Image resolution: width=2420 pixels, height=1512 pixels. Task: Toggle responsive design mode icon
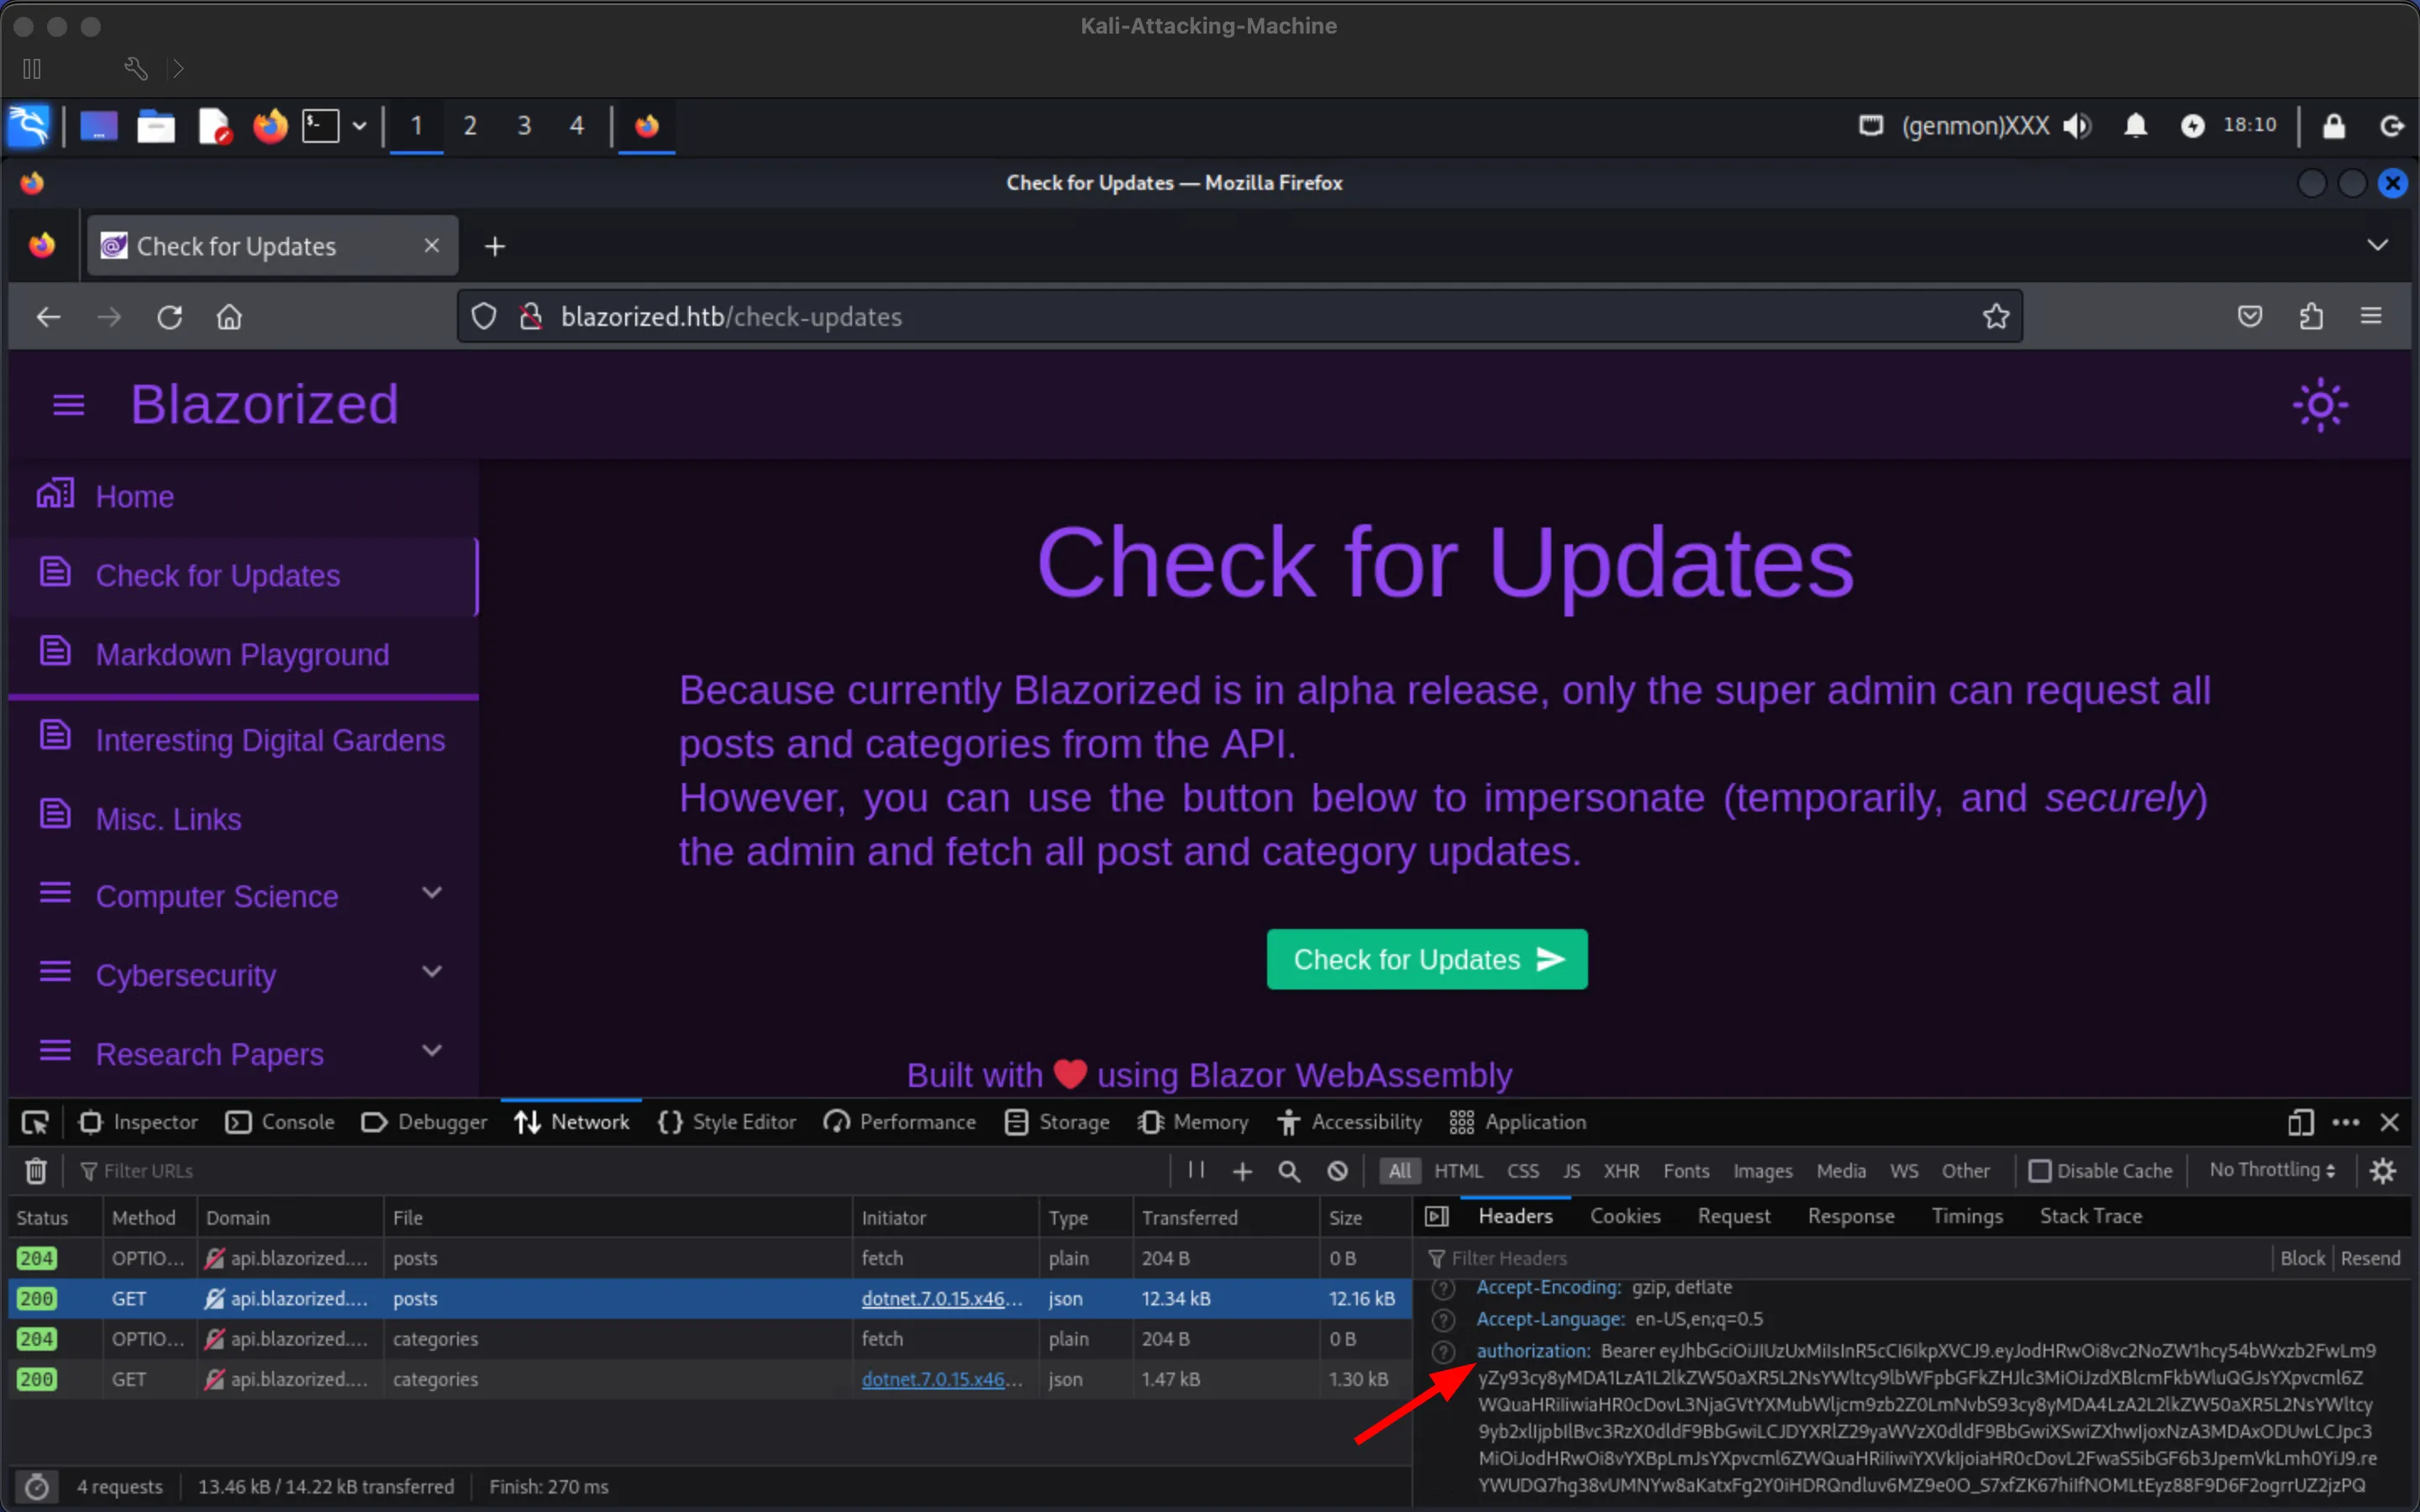tap(2300, 1123)
